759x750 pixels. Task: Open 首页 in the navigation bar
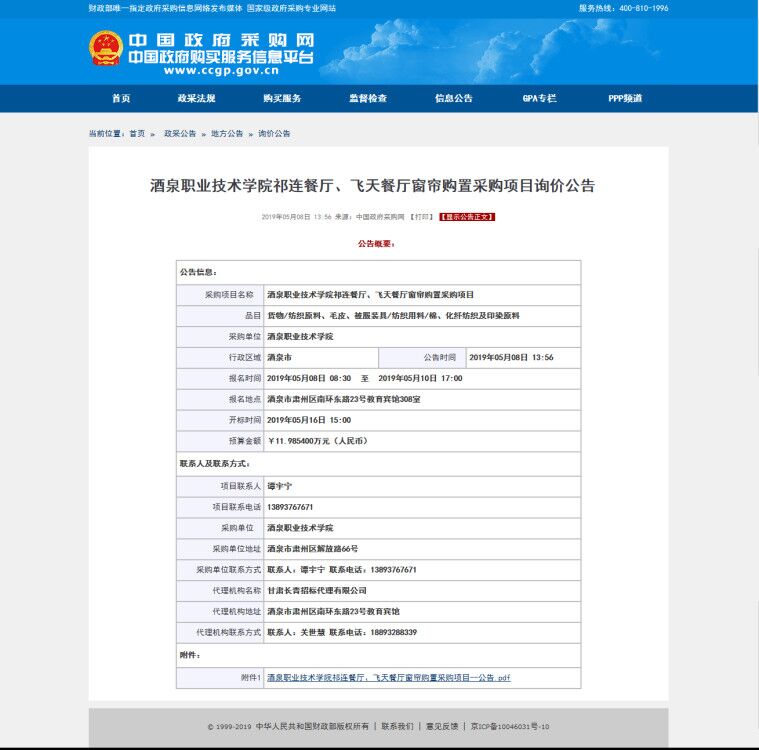point(121,99)
